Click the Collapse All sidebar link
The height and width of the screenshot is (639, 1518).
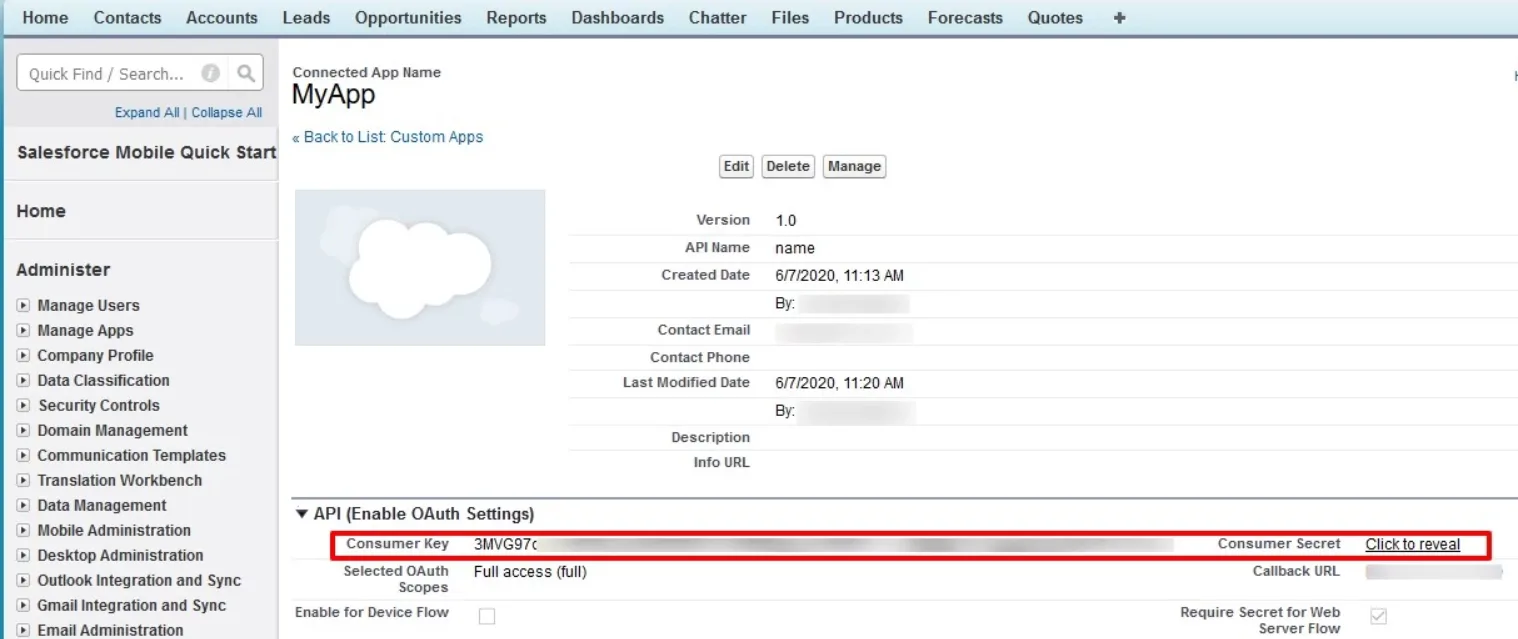(226, 112)
